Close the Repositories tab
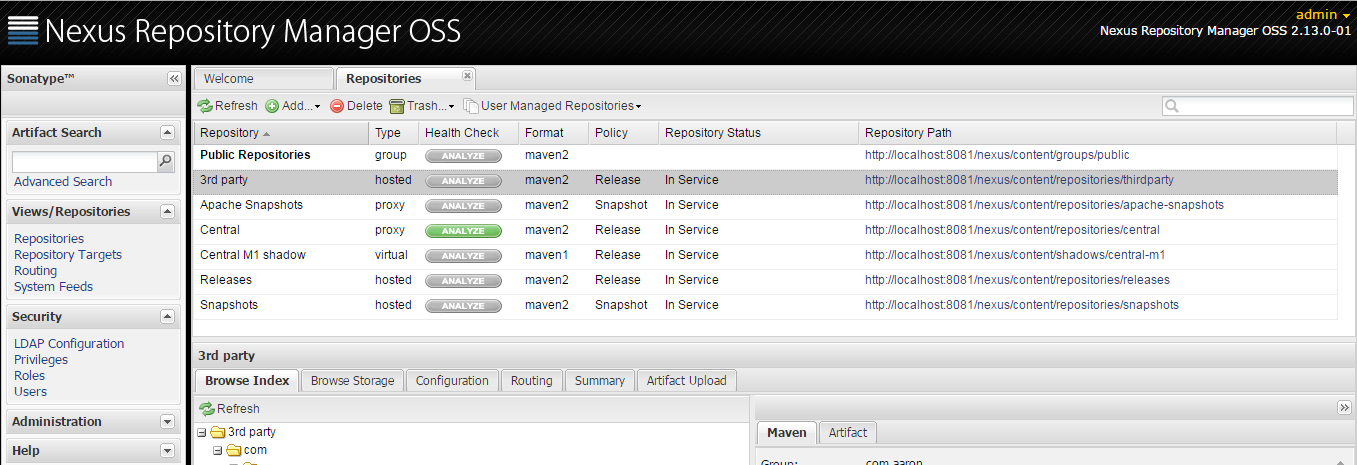This screenshot has height=465, width=1357. coord(467,75)
